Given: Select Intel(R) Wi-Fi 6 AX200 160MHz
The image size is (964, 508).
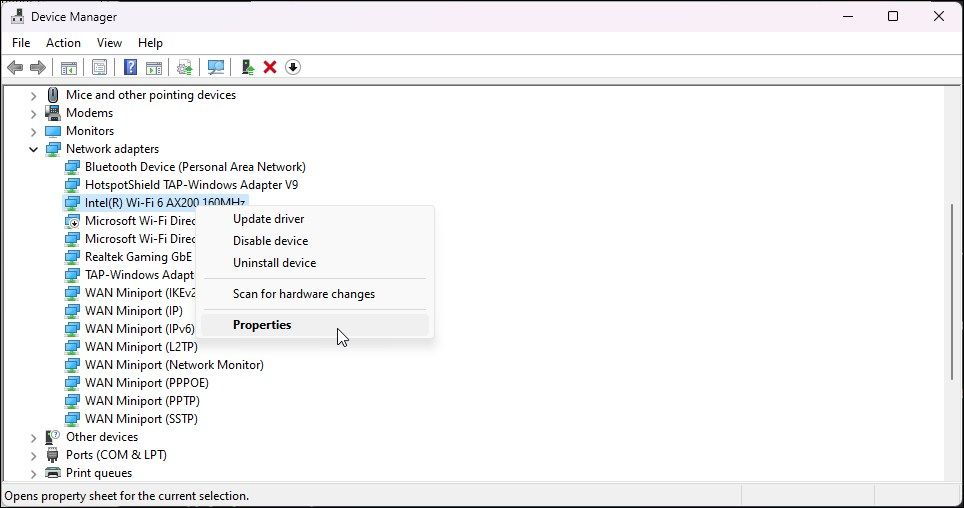Looking at the screenshot, I should point(165,202).
